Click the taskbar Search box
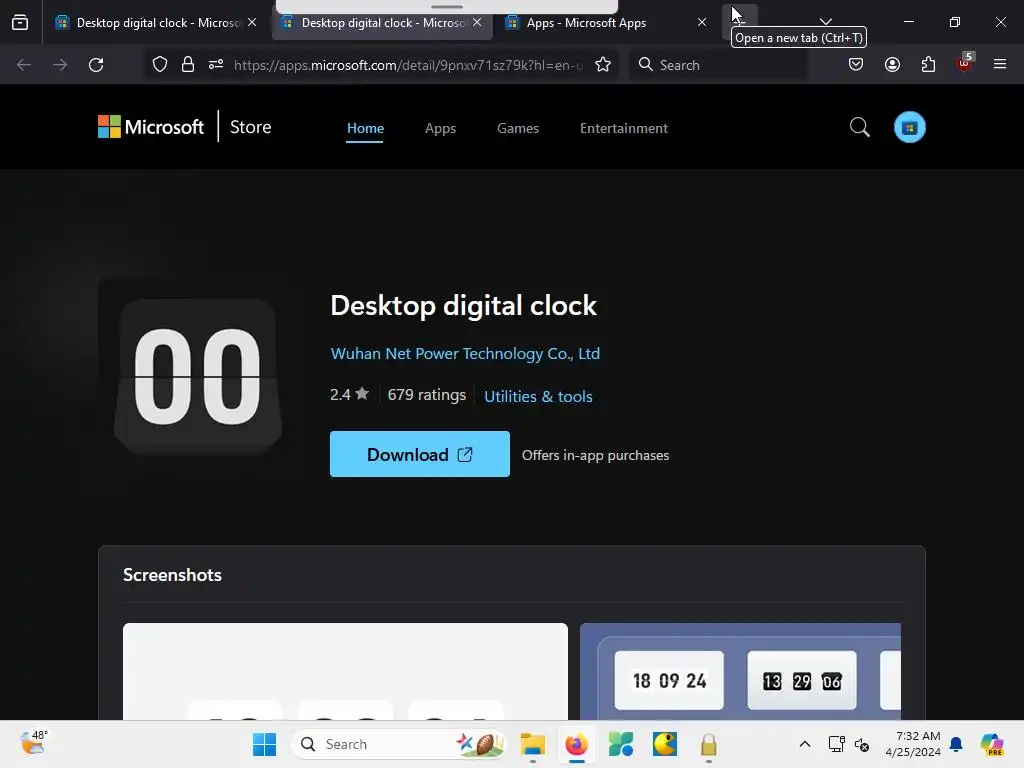 (x=399, y=744)
